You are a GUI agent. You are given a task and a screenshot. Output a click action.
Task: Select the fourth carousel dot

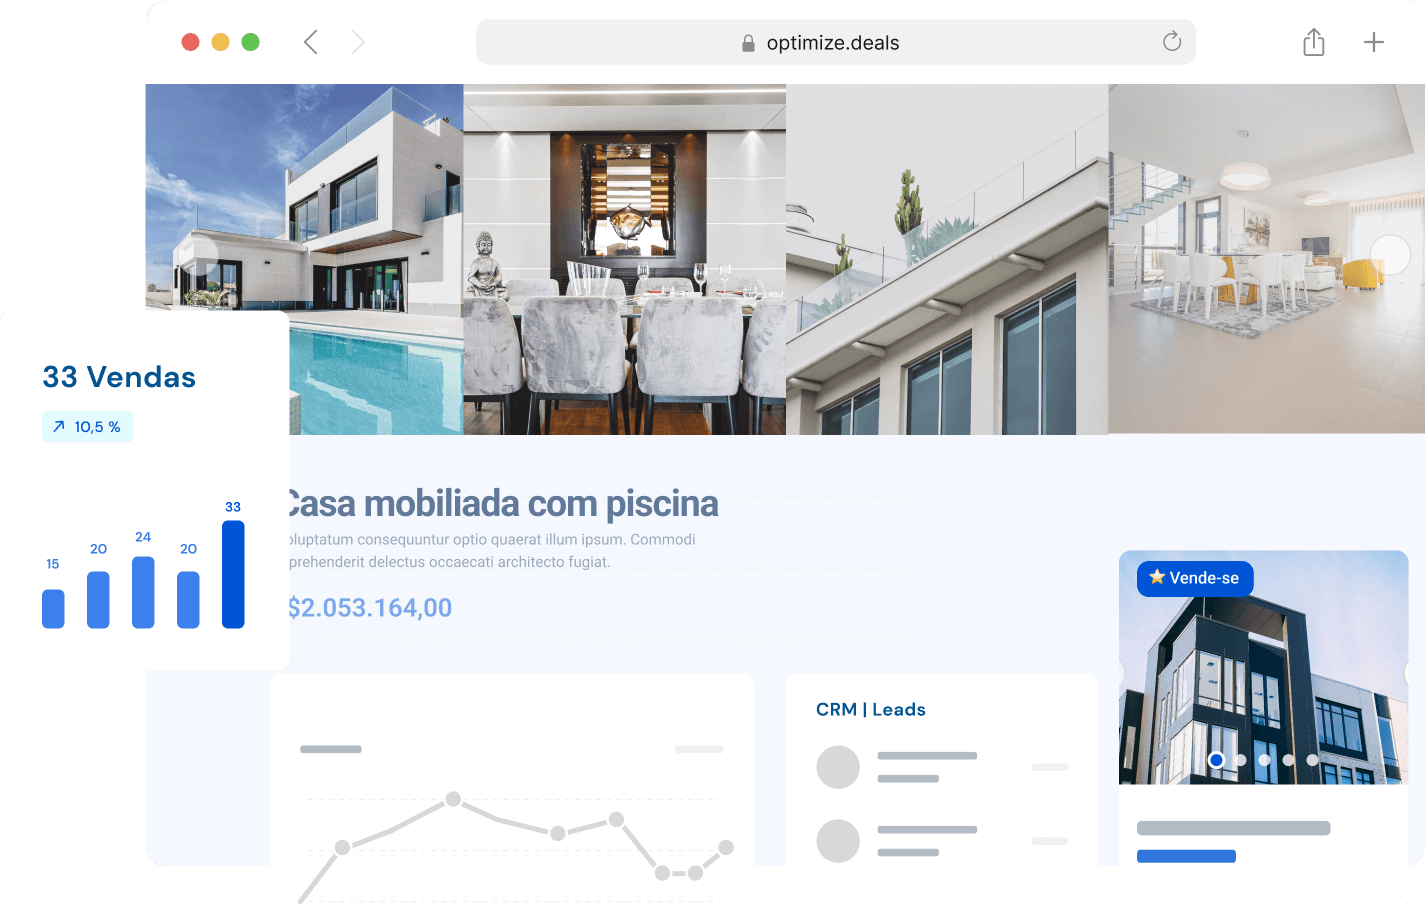(1288, 760)
